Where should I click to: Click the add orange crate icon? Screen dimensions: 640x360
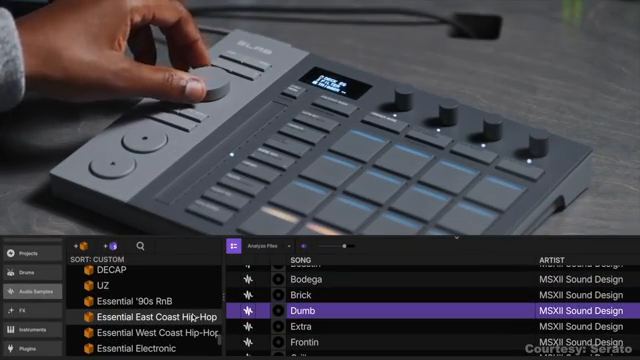pos(81,246)
